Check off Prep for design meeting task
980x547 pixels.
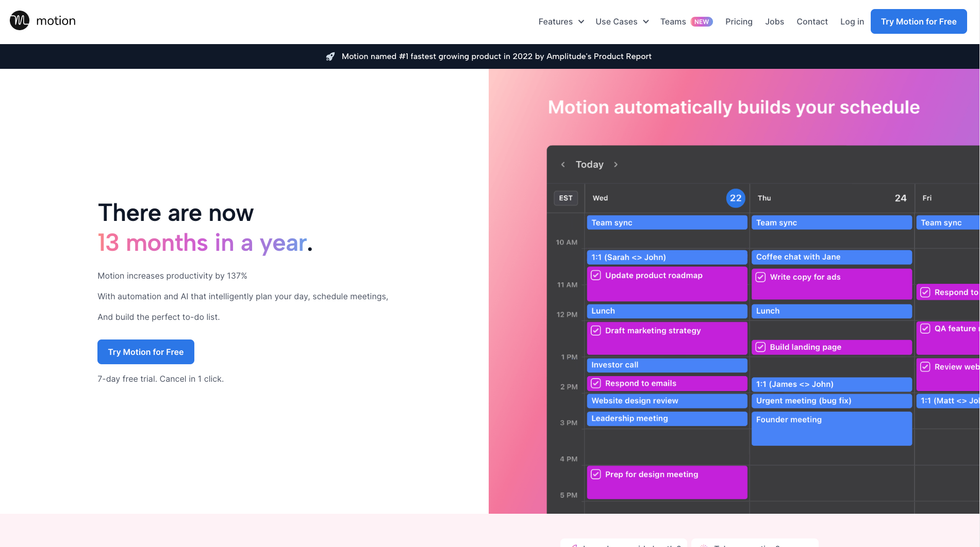(596, 474)
